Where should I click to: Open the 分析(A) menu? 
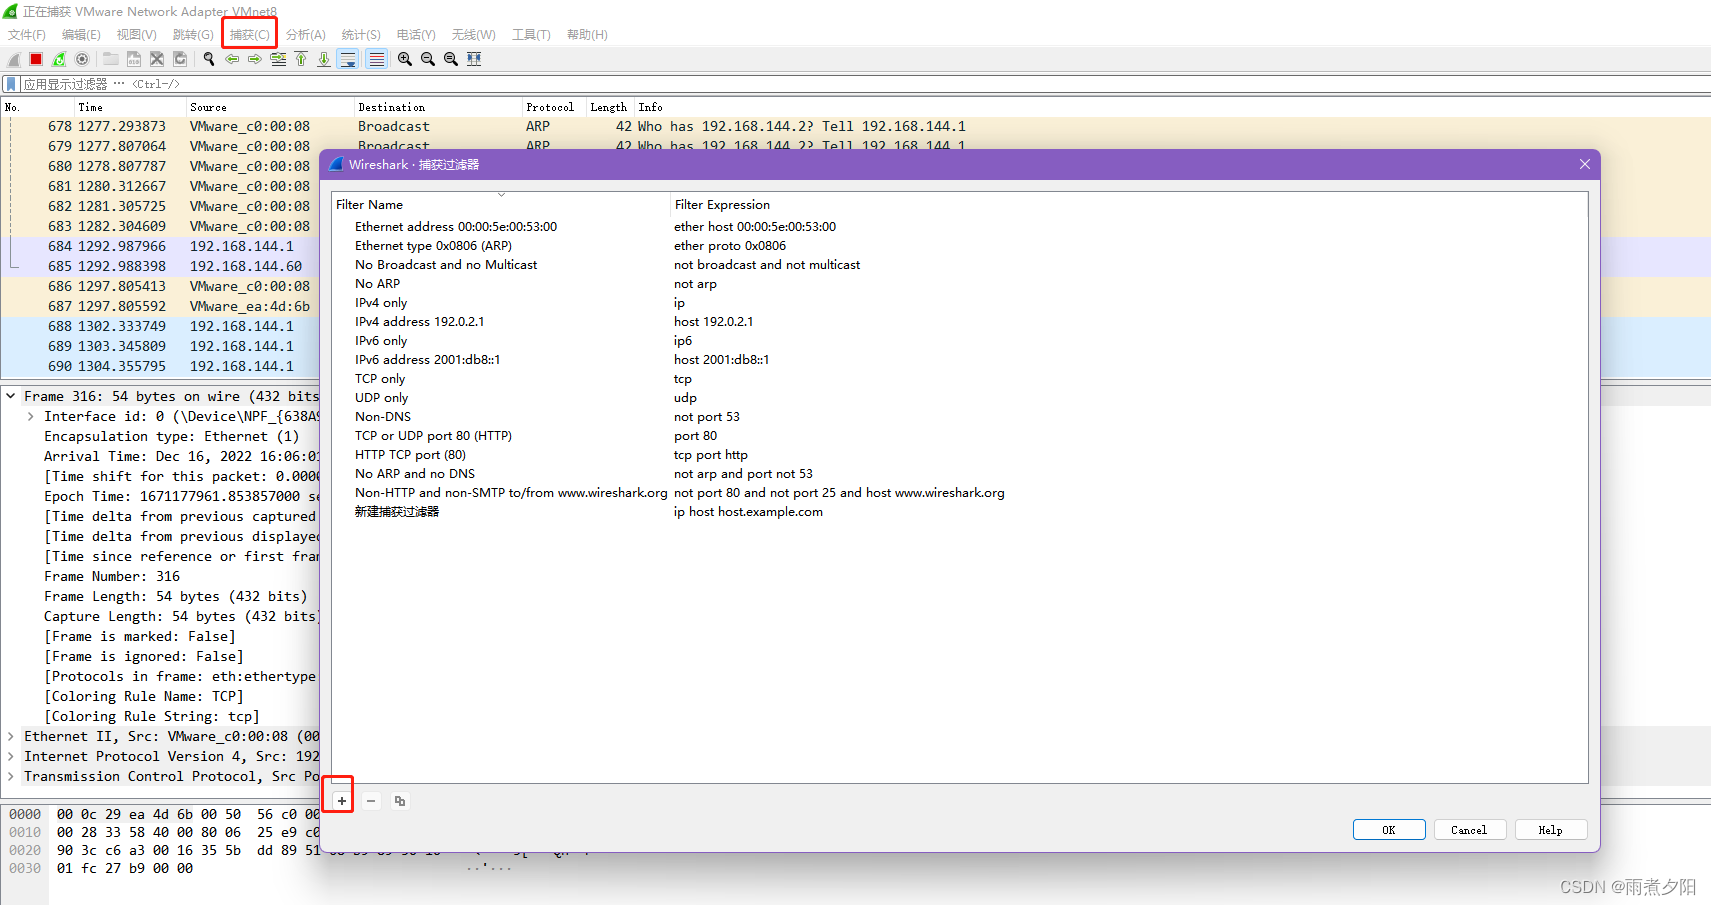306,35
